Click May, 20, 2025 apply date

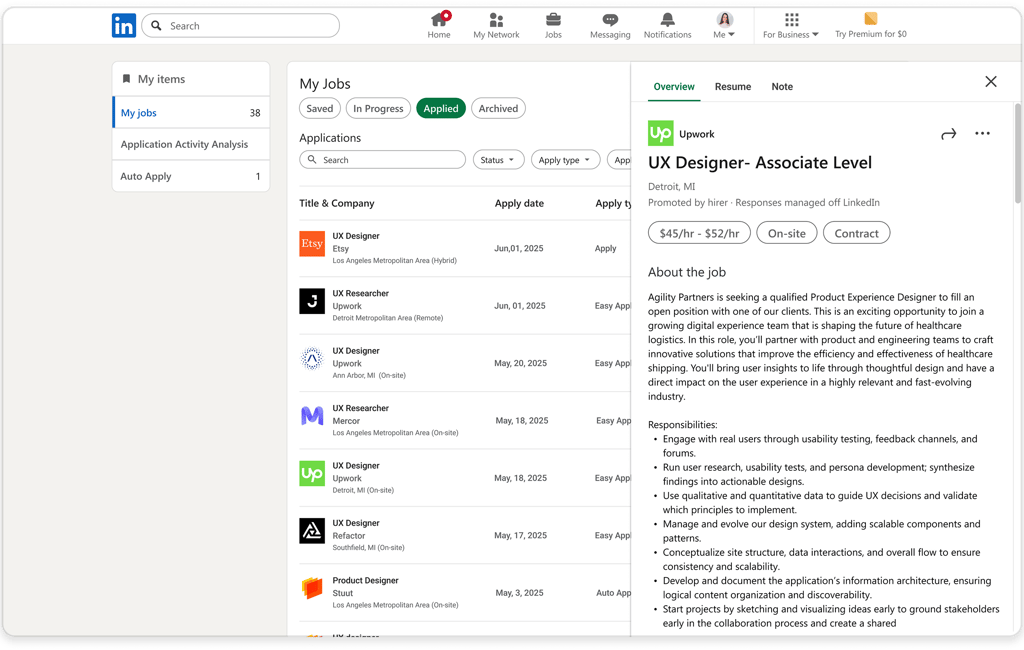coord(520,363)
